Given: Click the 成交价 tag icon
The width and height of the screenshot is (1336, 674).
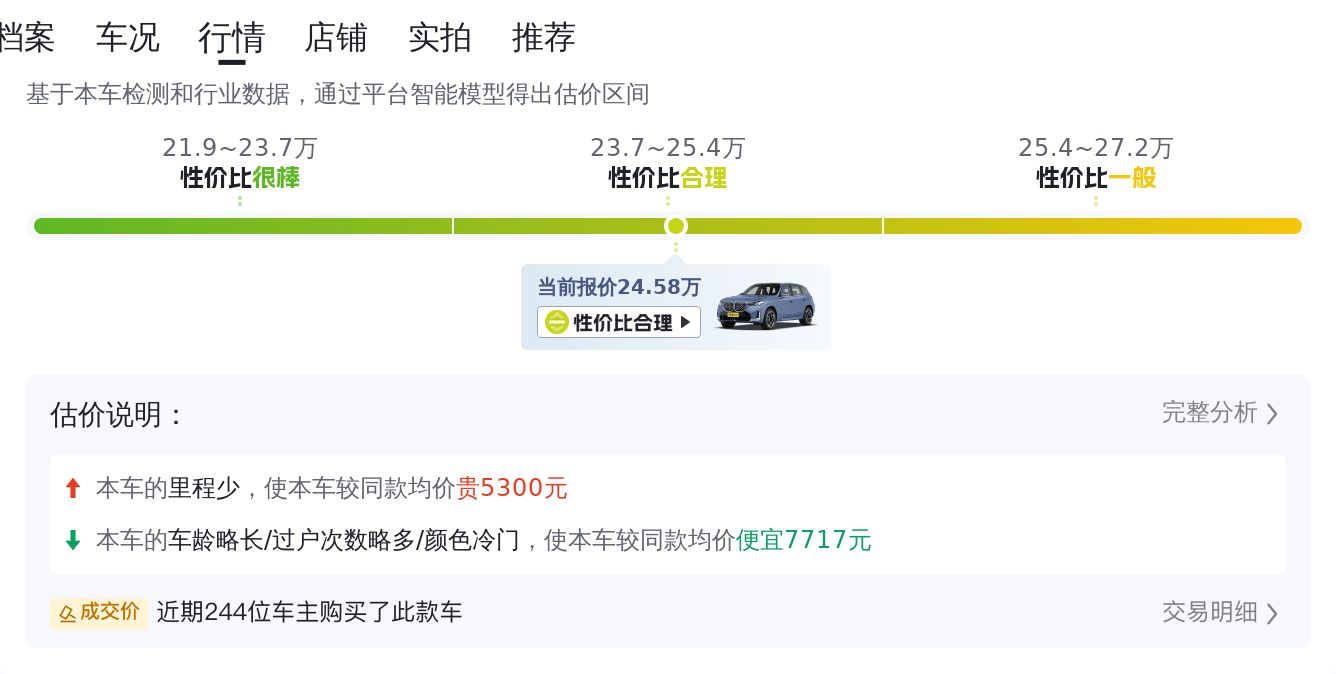Looking at the screenshot, I should coord(99,612).
